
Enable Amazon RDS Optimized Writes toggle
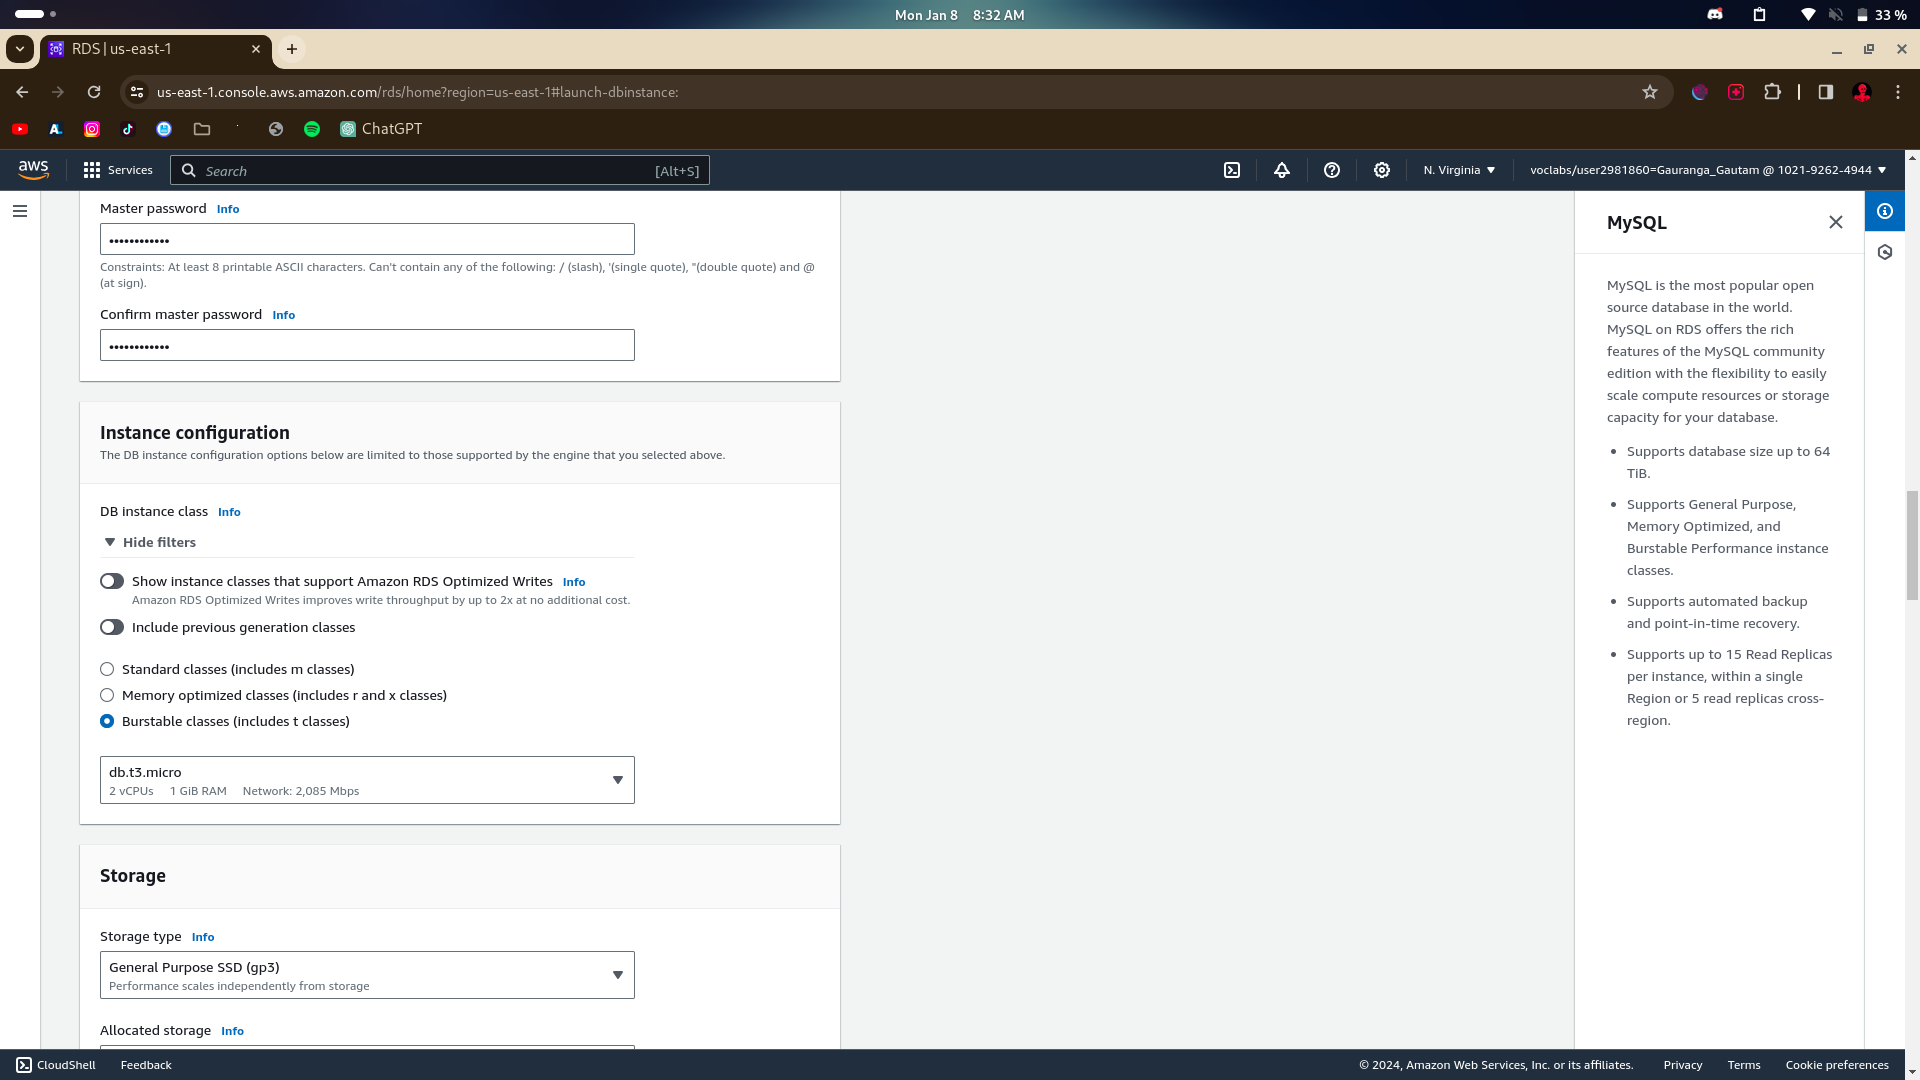112,581
